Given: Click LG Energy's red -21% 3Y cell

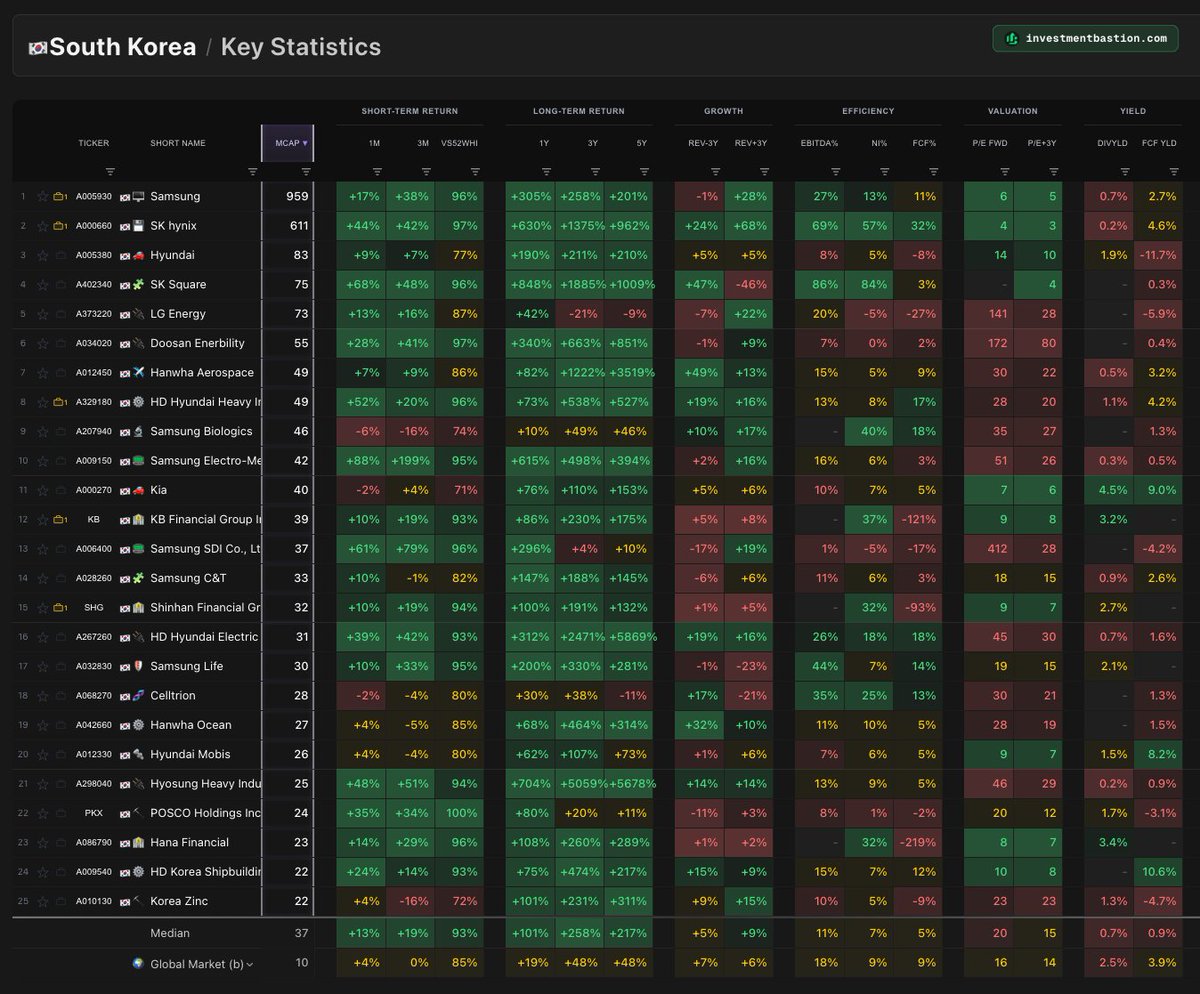Looking at the screenshot, I should (579, 314).
